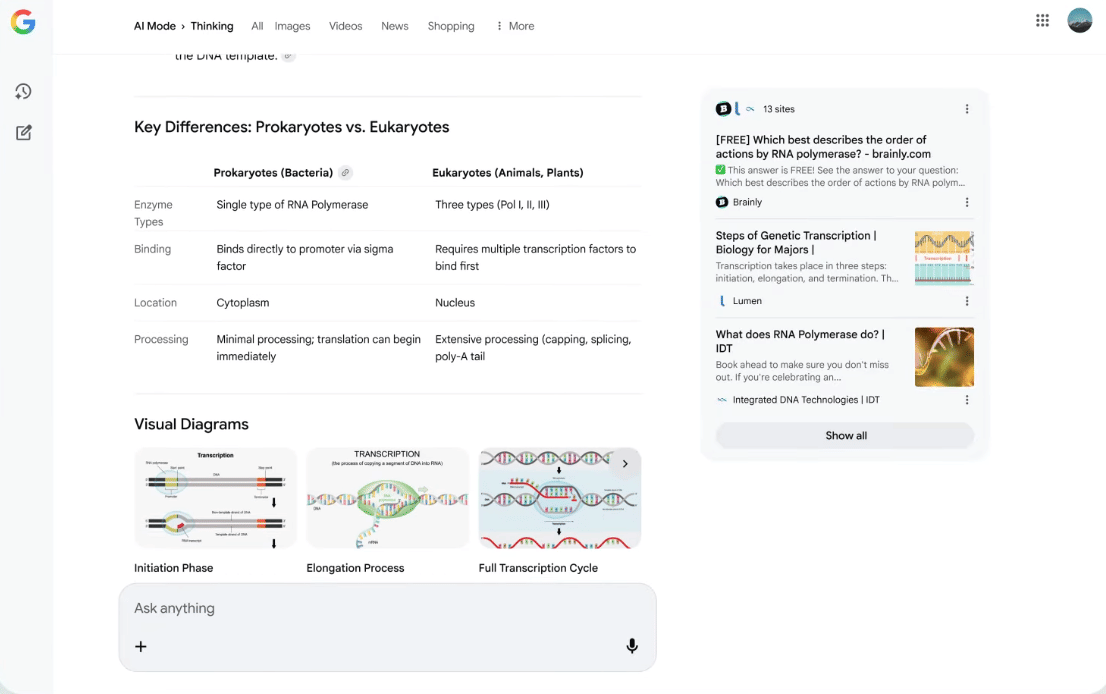Viewport: 1106px width, 694px height.
Task: Open AI Mode history icon in sidebar
Action: click(23, 92)
